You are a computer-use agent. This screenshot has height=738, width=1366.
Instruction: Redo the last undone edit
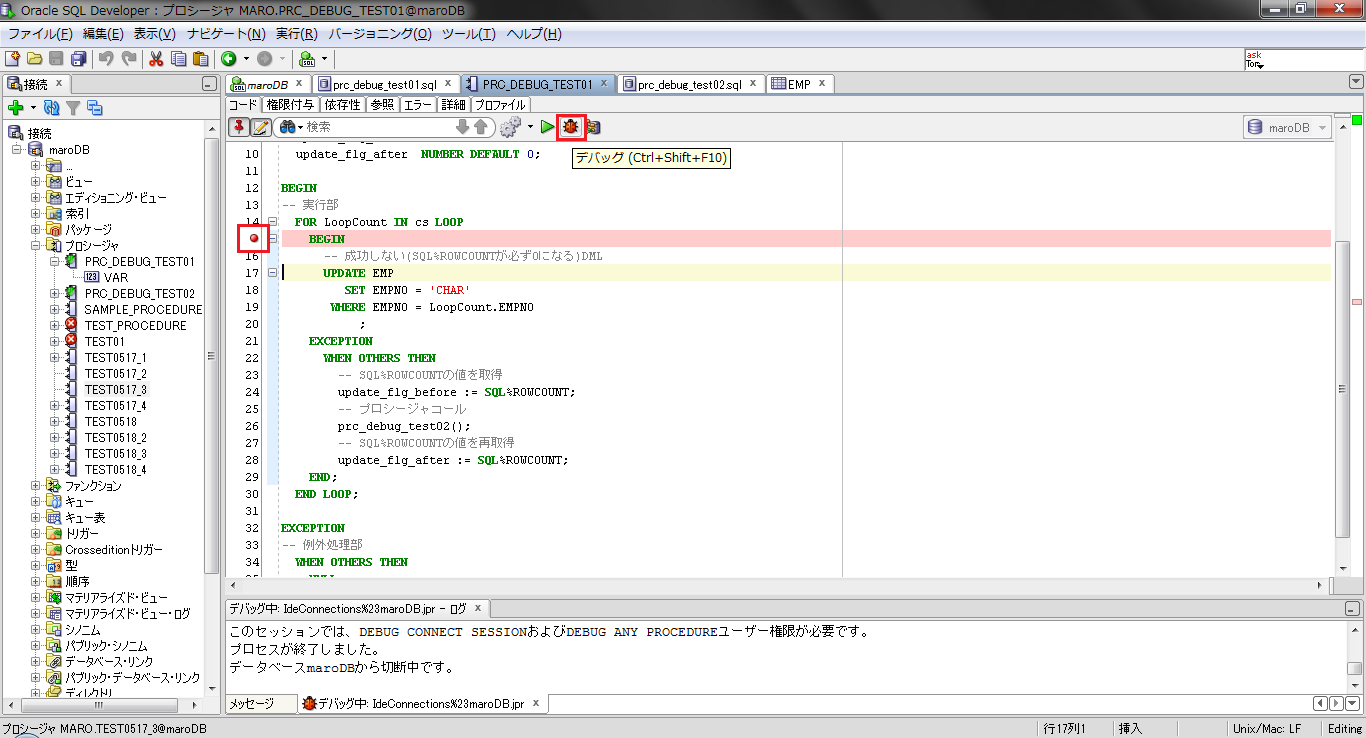129,59
